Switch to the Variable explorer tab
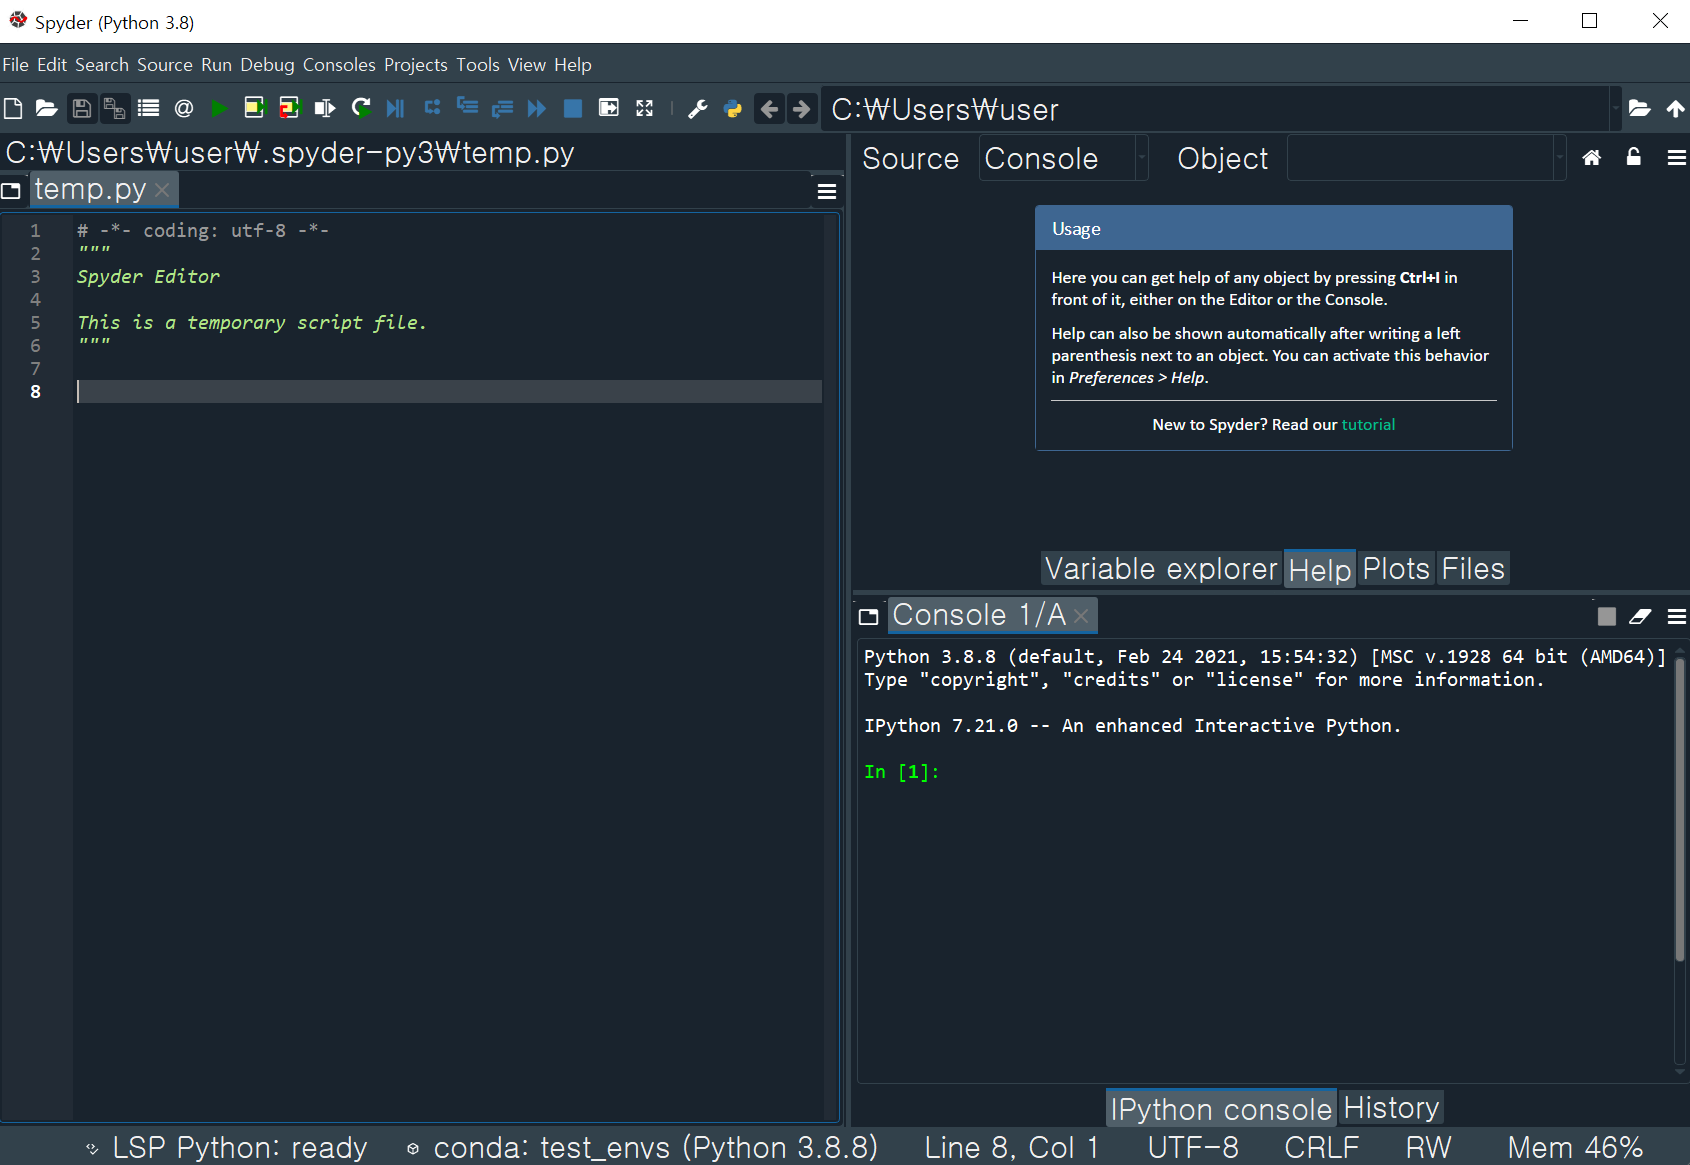This screenshot has width=1690, height=1165. tap(1161, 568)
